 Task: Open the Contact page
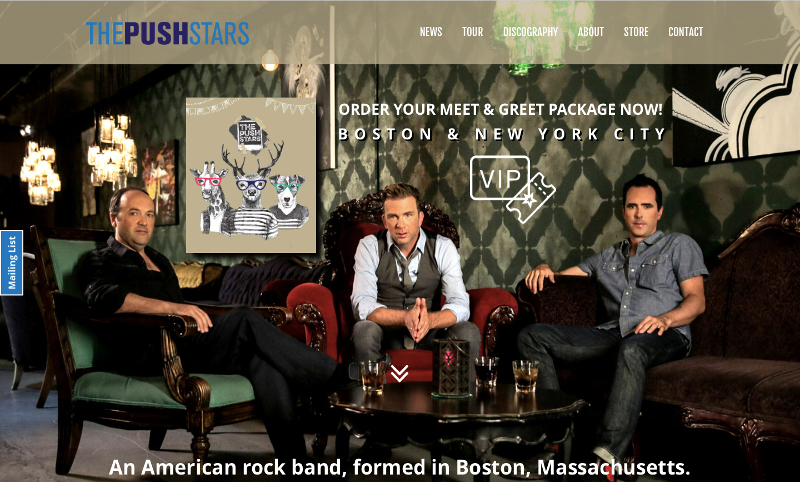tap(685, 32)
